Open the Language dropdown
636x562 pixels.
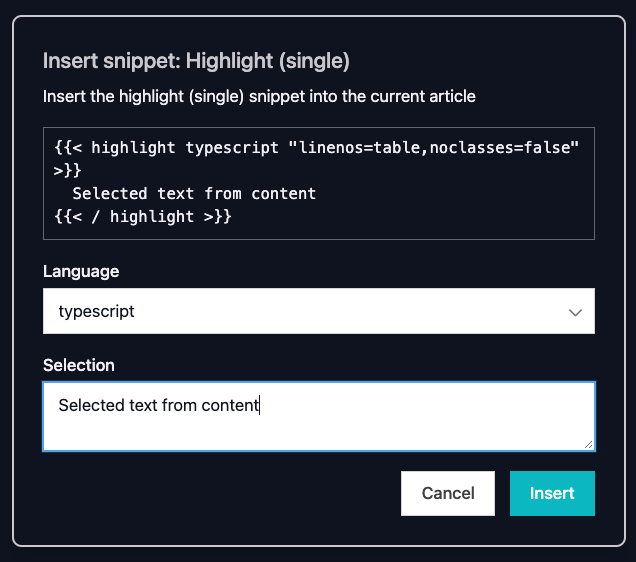tap(318, 311)
